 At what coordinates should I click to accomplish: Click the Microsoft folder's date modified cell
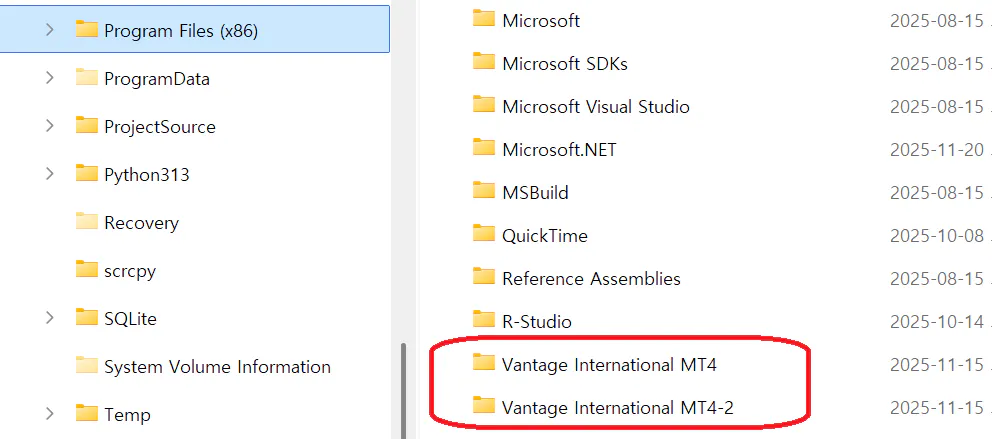pos(939,20)
